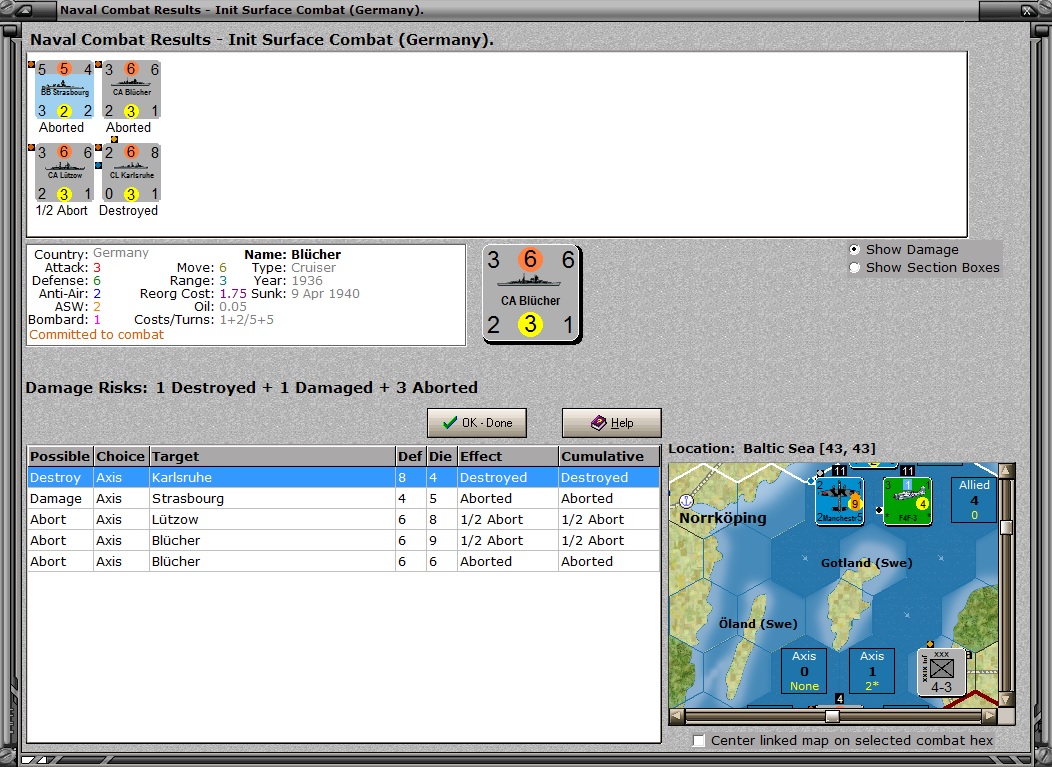This screenshot has height=767, width=1052.
Task: Select Show Section Boxes radio button
Action: [854, 268]
